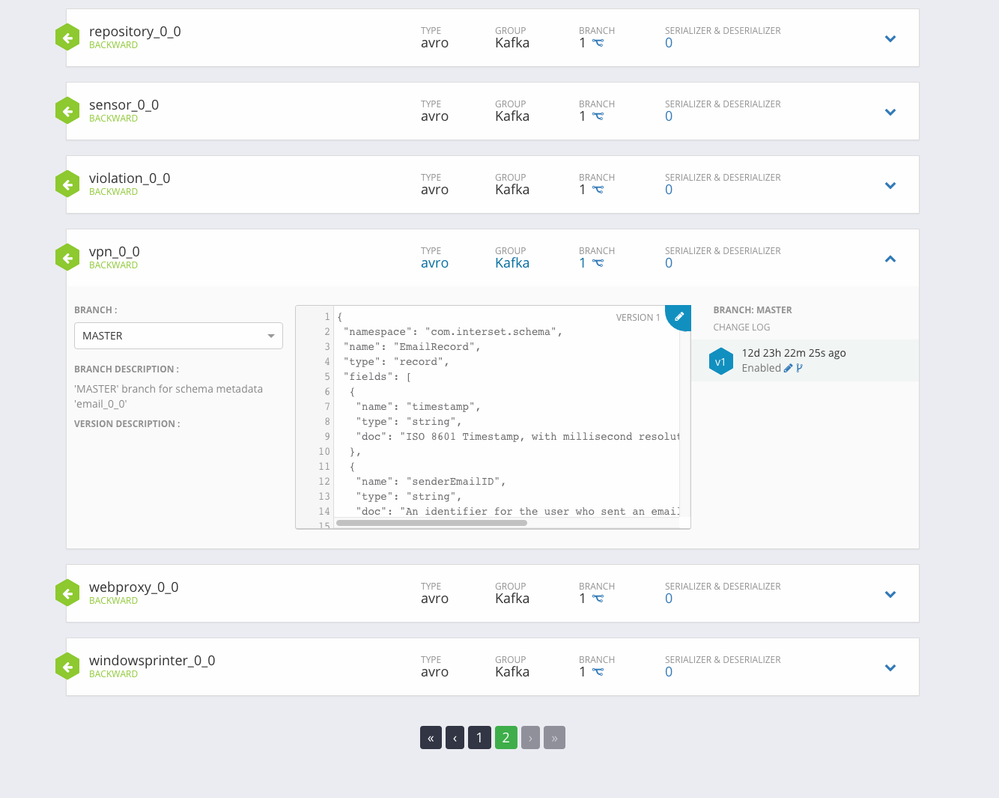The height and width of the screenshot is (798, 999).
Task: Collapse the vpn_0_0 schema row
Action: tap(891, 259)
